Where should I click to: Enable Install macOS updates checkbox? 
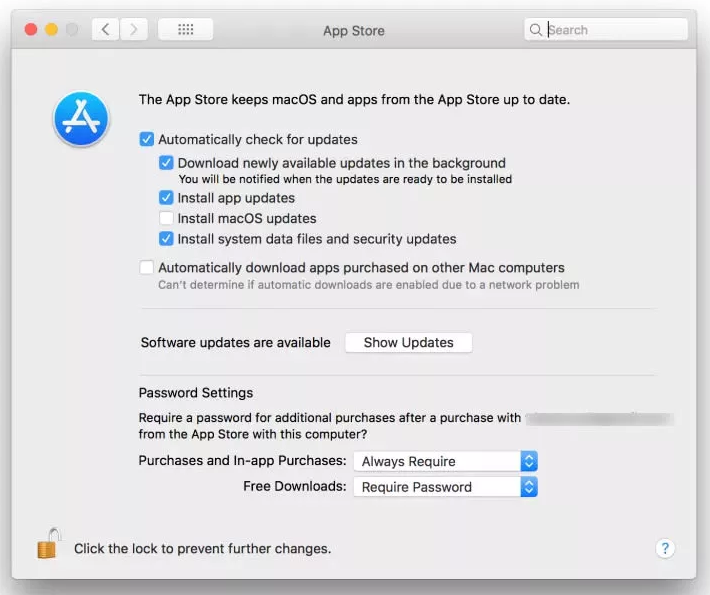click(x=166, y=218)
